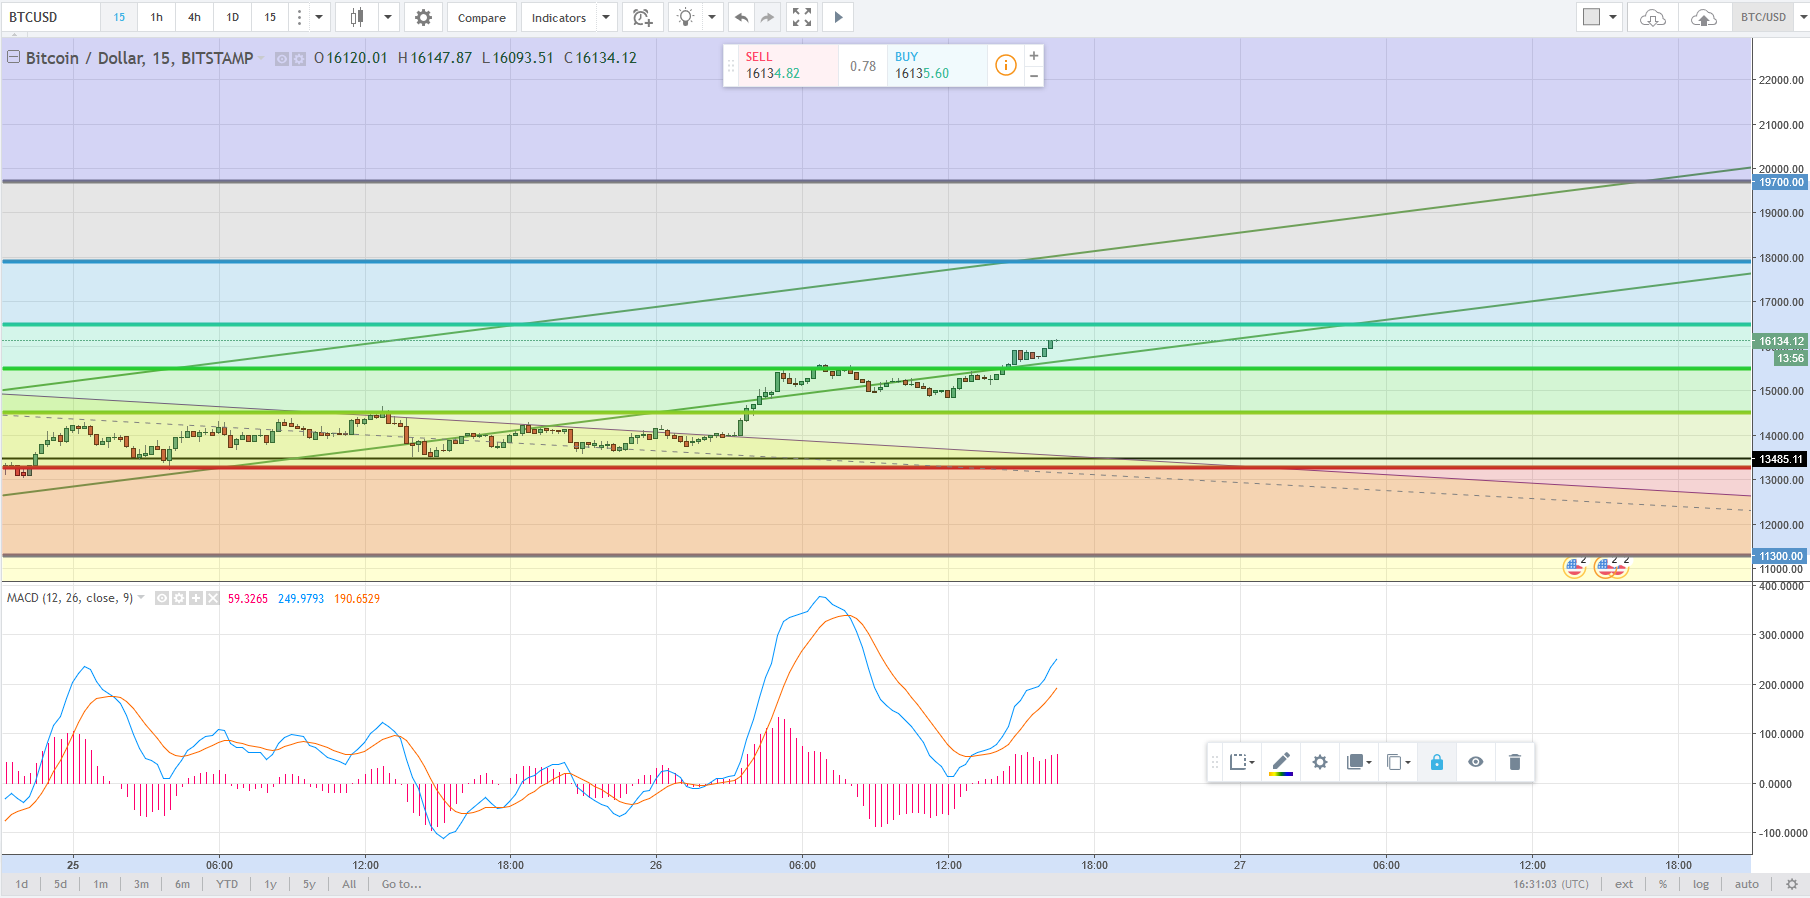Hide selected drawing with eye icon
This screenshot has width=1810, height=898.
[x=1475, y=762]
